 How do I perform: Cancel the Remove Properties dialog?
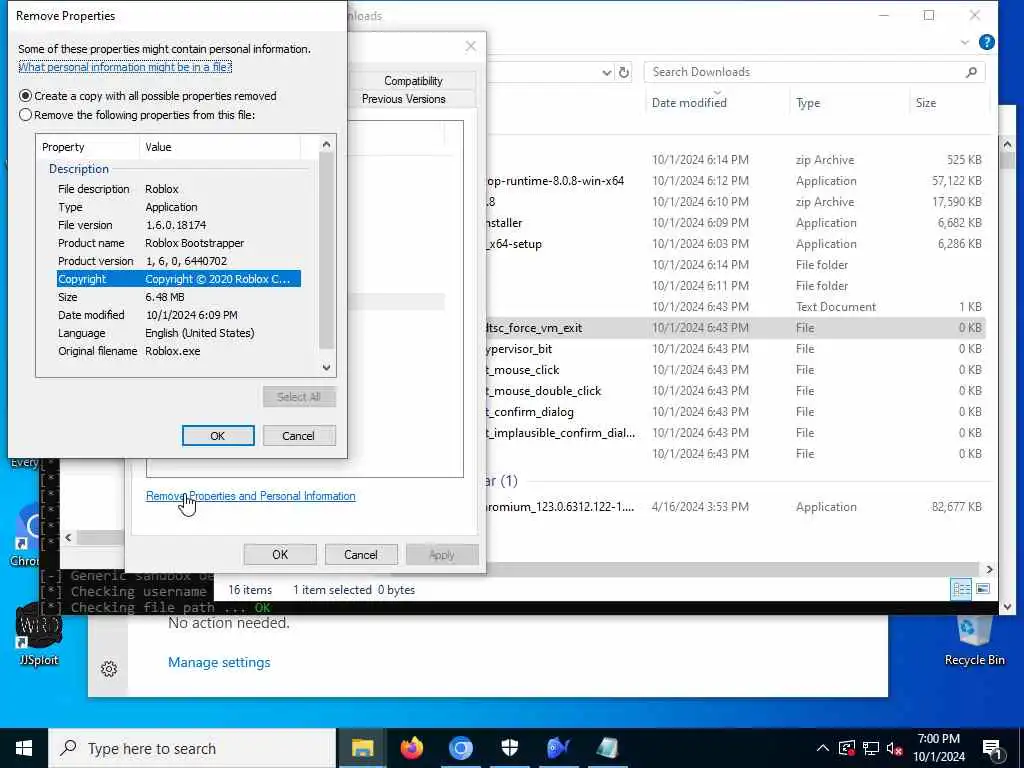click(298, 436)
